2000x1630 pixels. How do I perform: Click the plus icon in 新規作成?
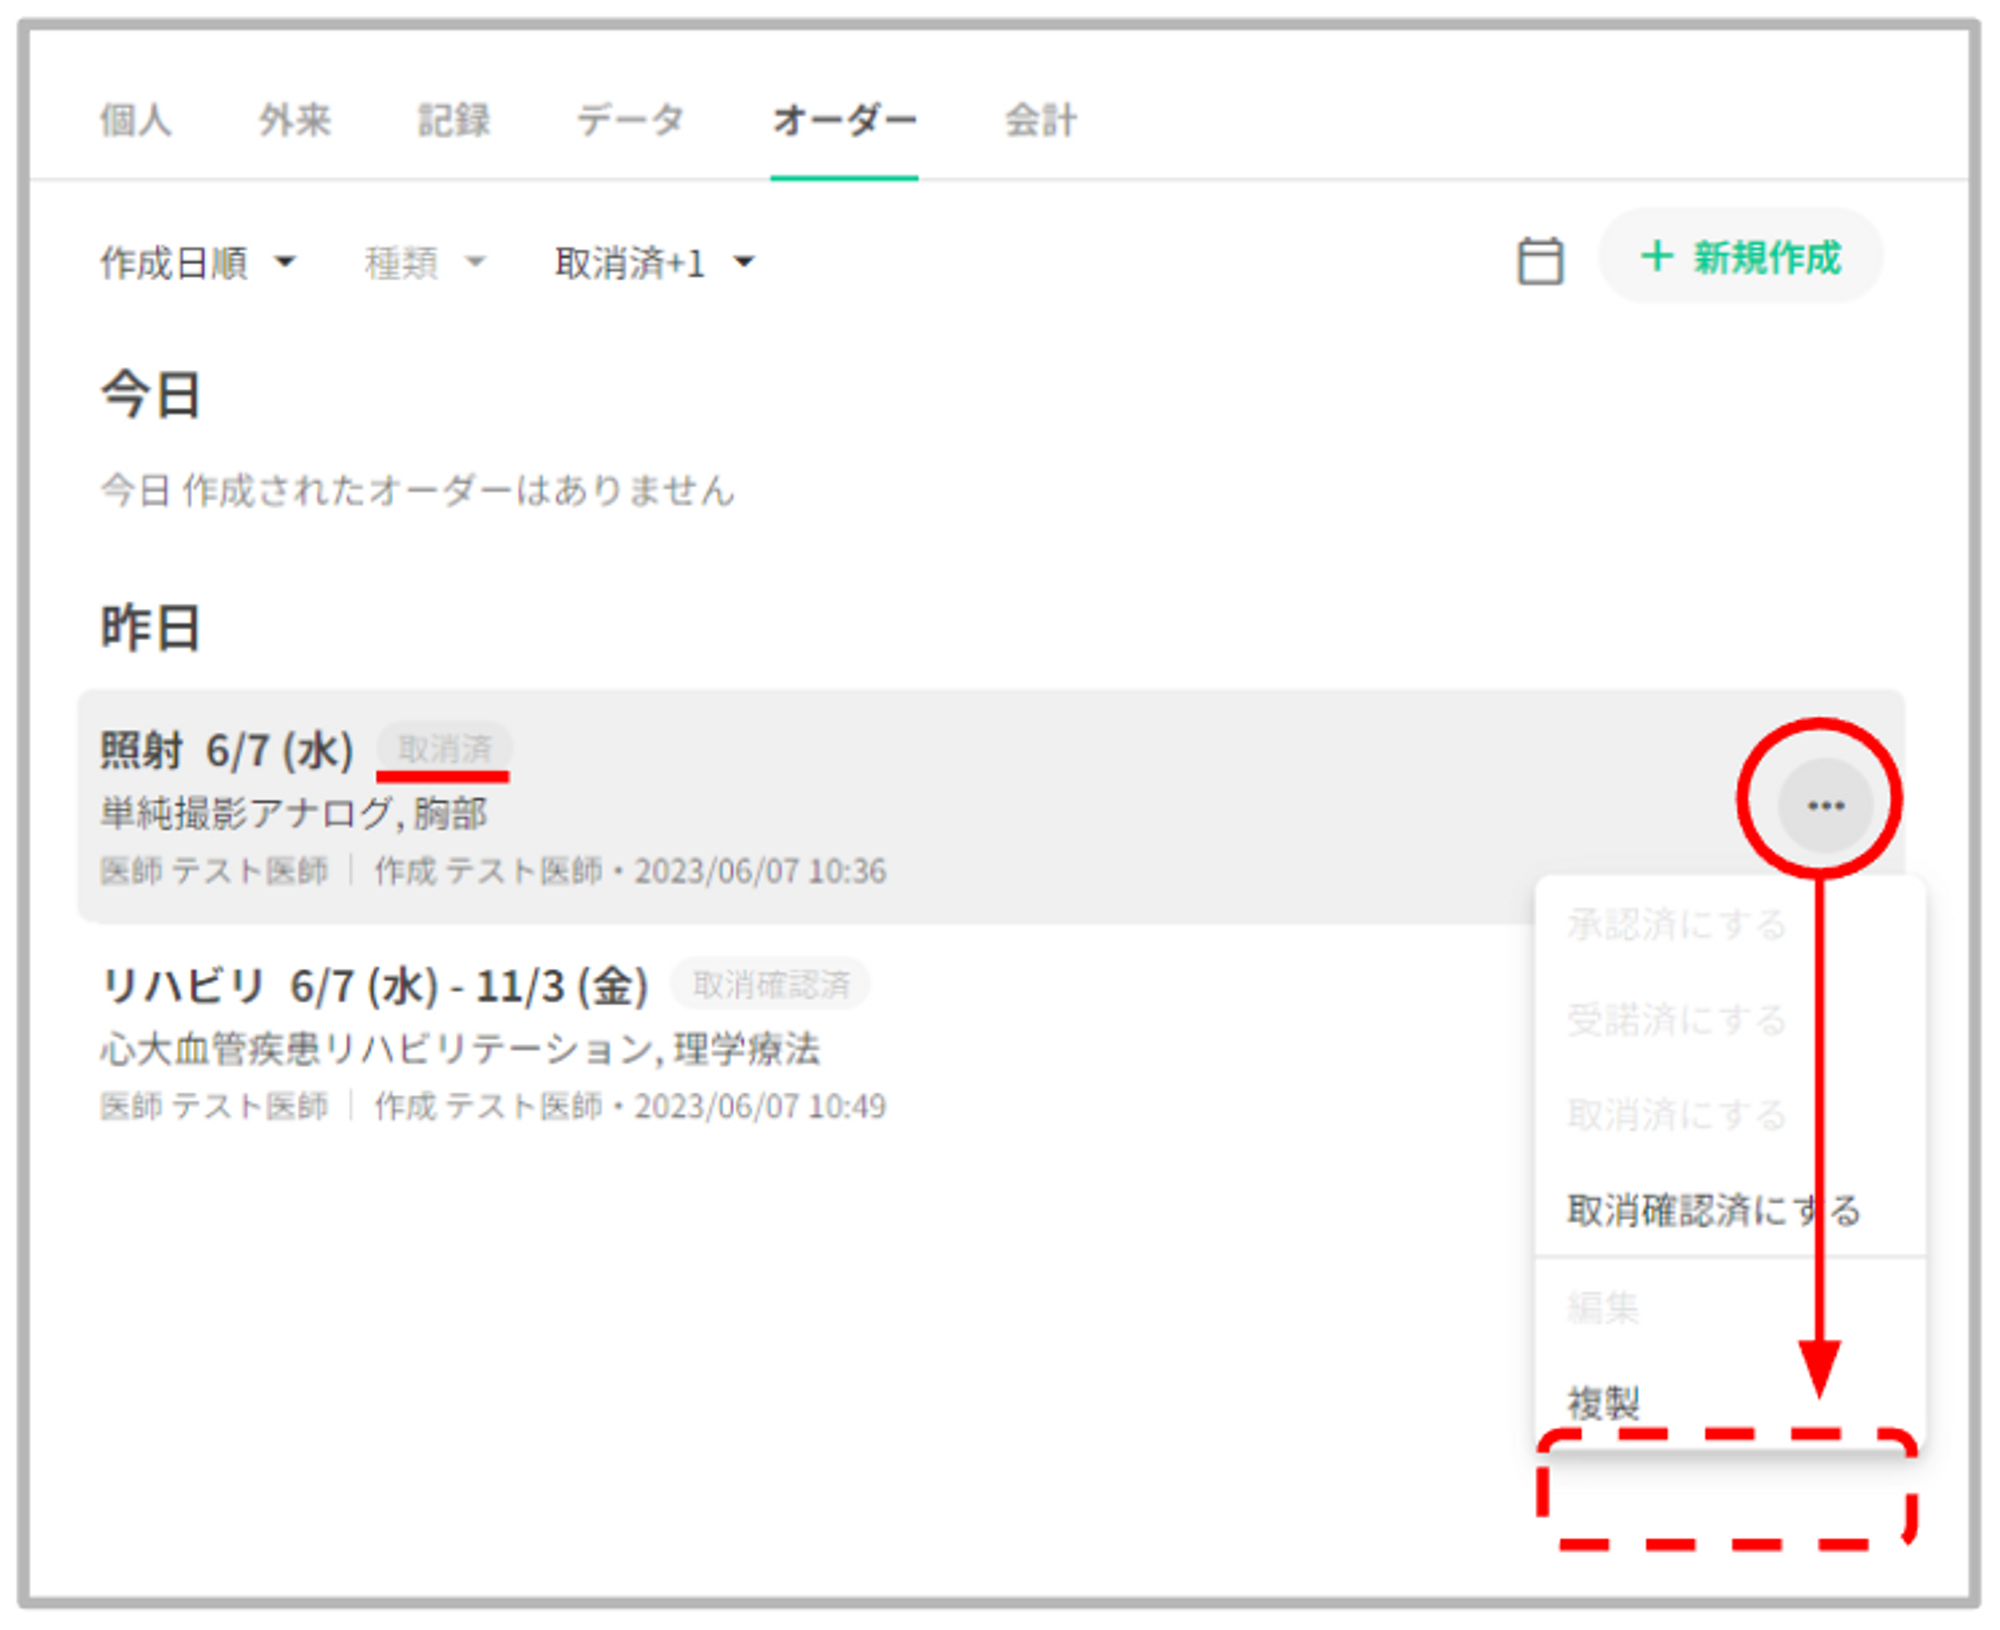tap(1656, 256)
